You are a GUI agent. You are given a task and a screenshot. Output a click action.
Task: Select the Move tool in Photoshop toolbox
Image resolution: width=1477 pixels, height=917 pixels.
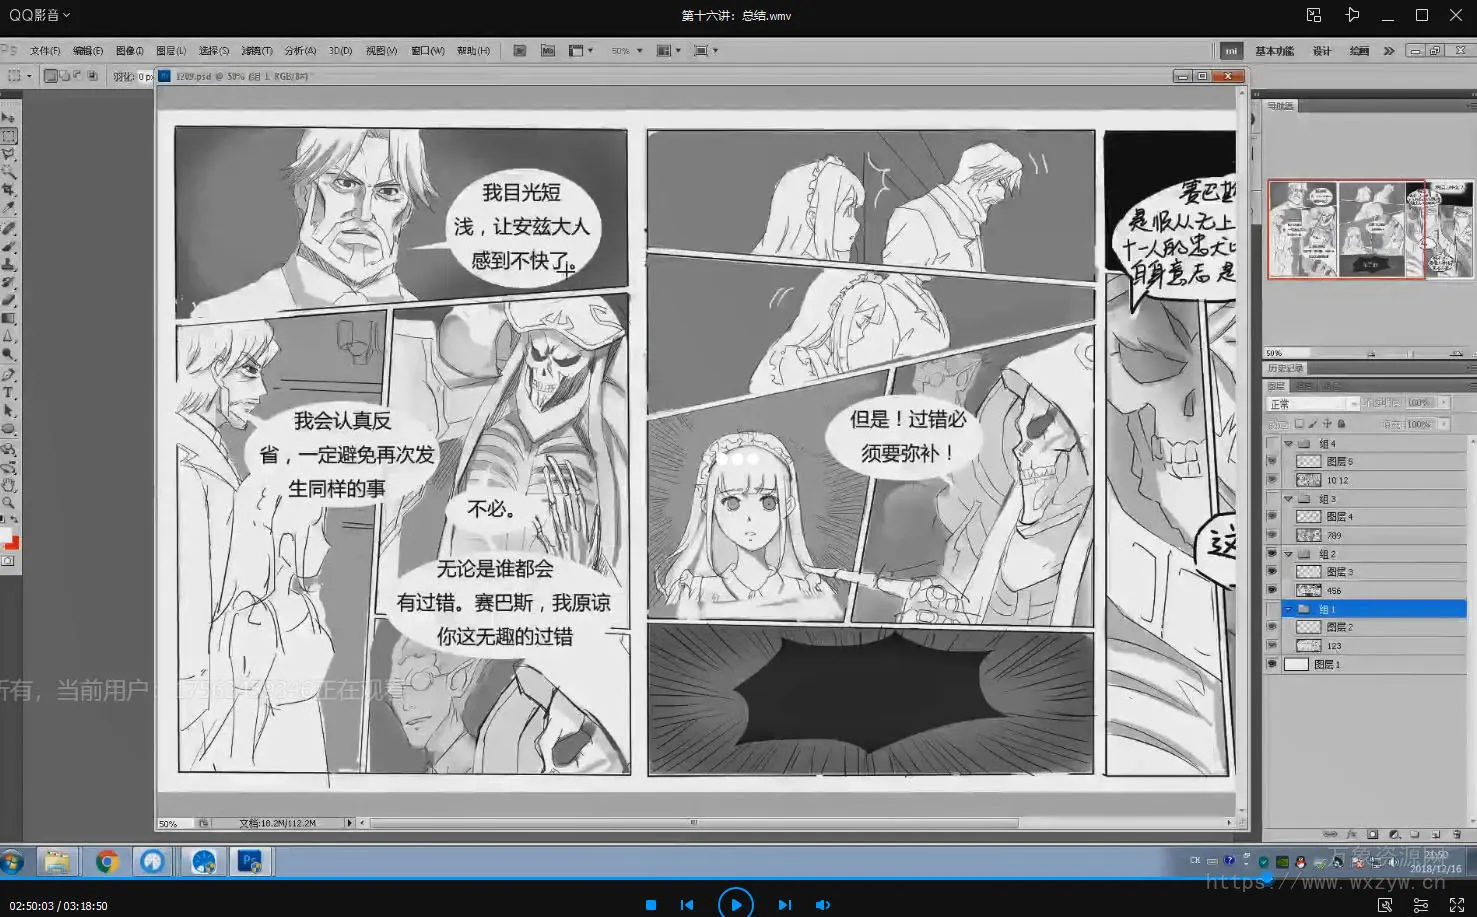tap(8, 118)
